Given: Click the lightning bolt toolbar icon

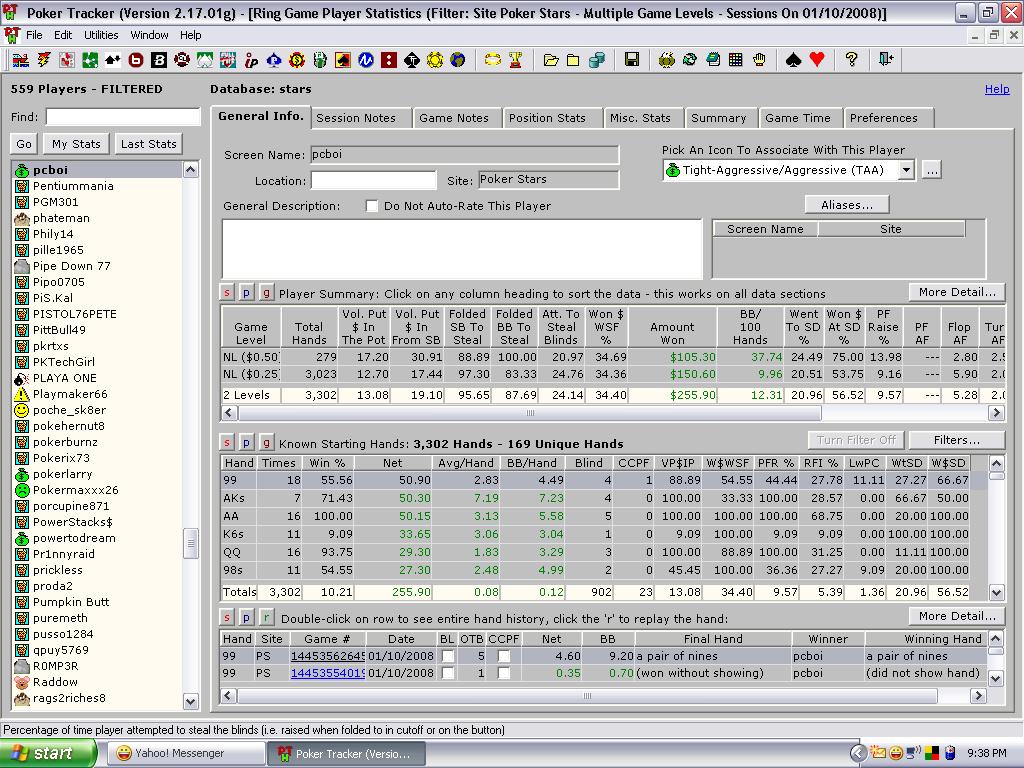Looking at the screenshot, I should 44,60.
